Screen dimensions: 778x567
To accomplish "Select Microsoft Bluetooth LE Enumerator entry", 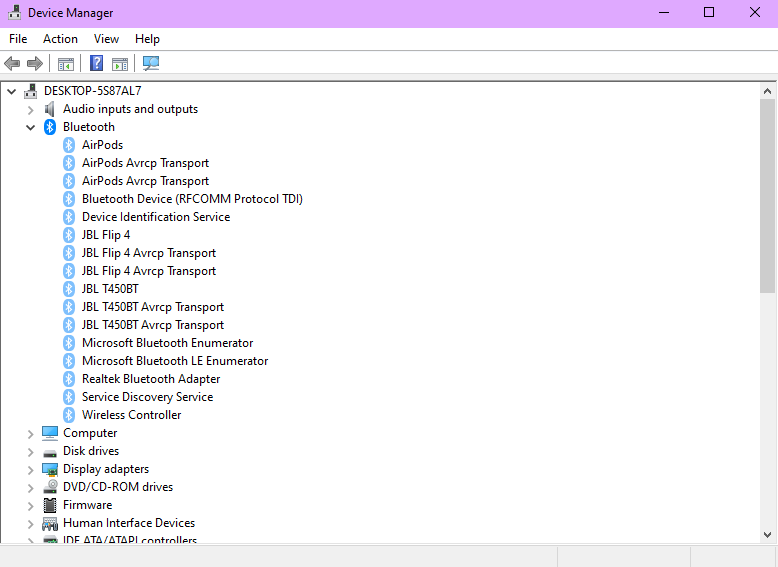I will (x=175, y=361).
